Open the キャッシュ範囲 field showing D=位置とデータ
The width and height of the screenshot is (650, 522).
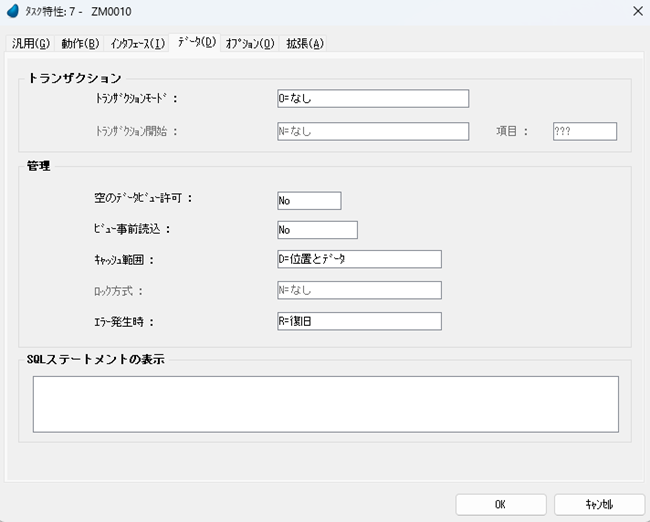pyautogui.click(x=359, y=260)
